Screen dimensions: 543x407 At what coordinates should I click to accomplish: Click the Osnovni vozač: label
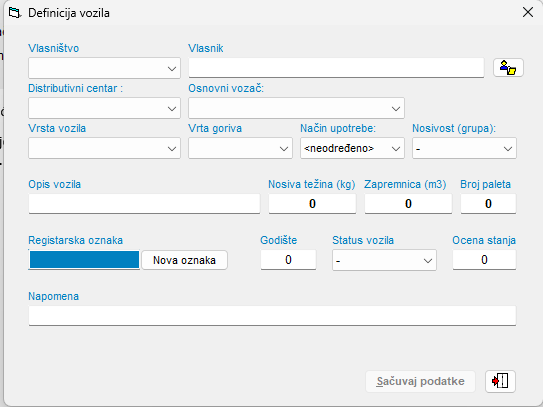(x=226, y=88)
